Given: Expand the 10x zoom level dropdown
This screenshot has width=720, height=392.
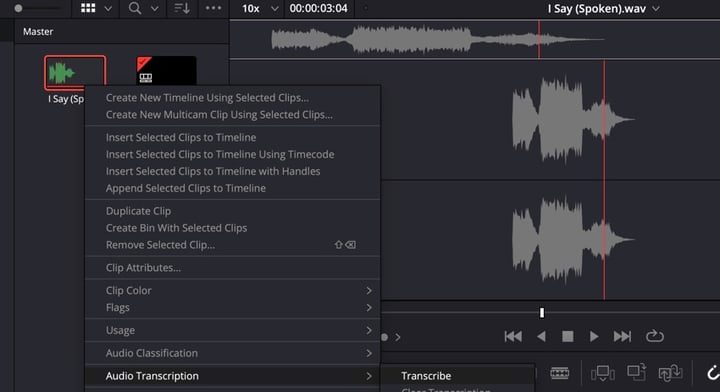Looking at the screenshot, I should pyautogui.click(x=260, y=8).
